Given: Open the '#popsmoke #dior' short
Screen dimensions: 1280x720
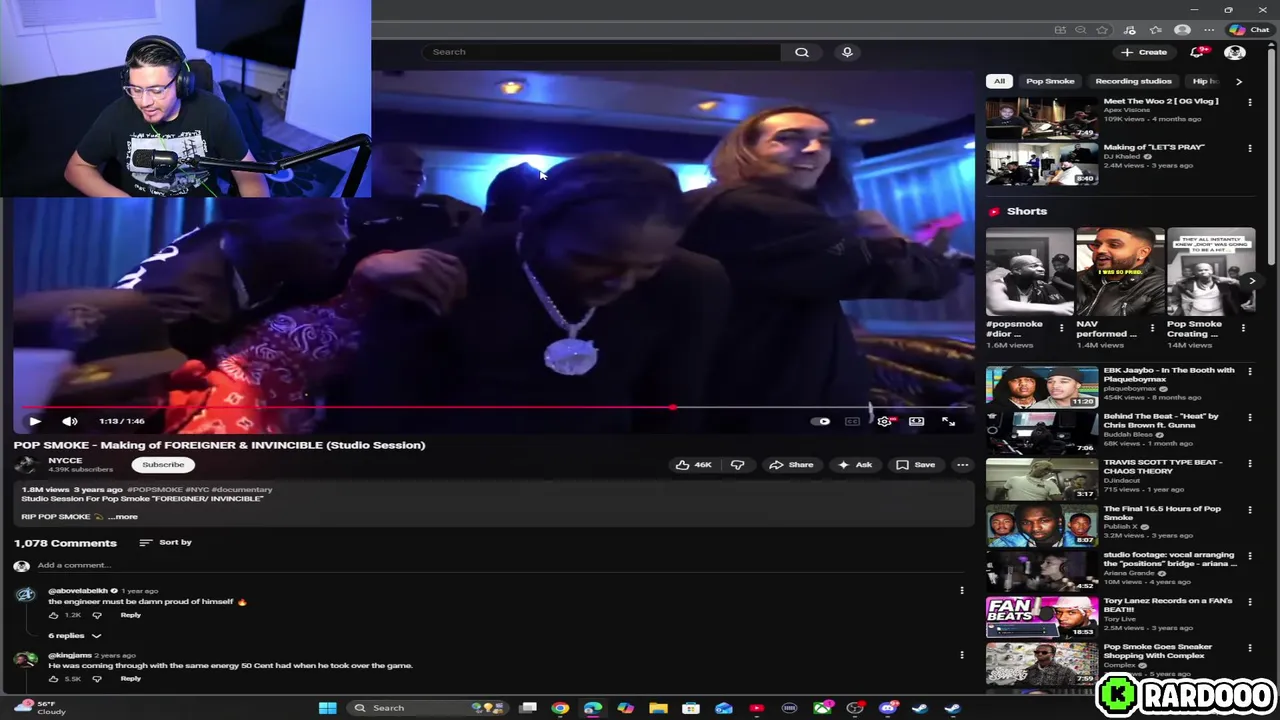Looking at the screenshot, I should [x=1029, y=272].
